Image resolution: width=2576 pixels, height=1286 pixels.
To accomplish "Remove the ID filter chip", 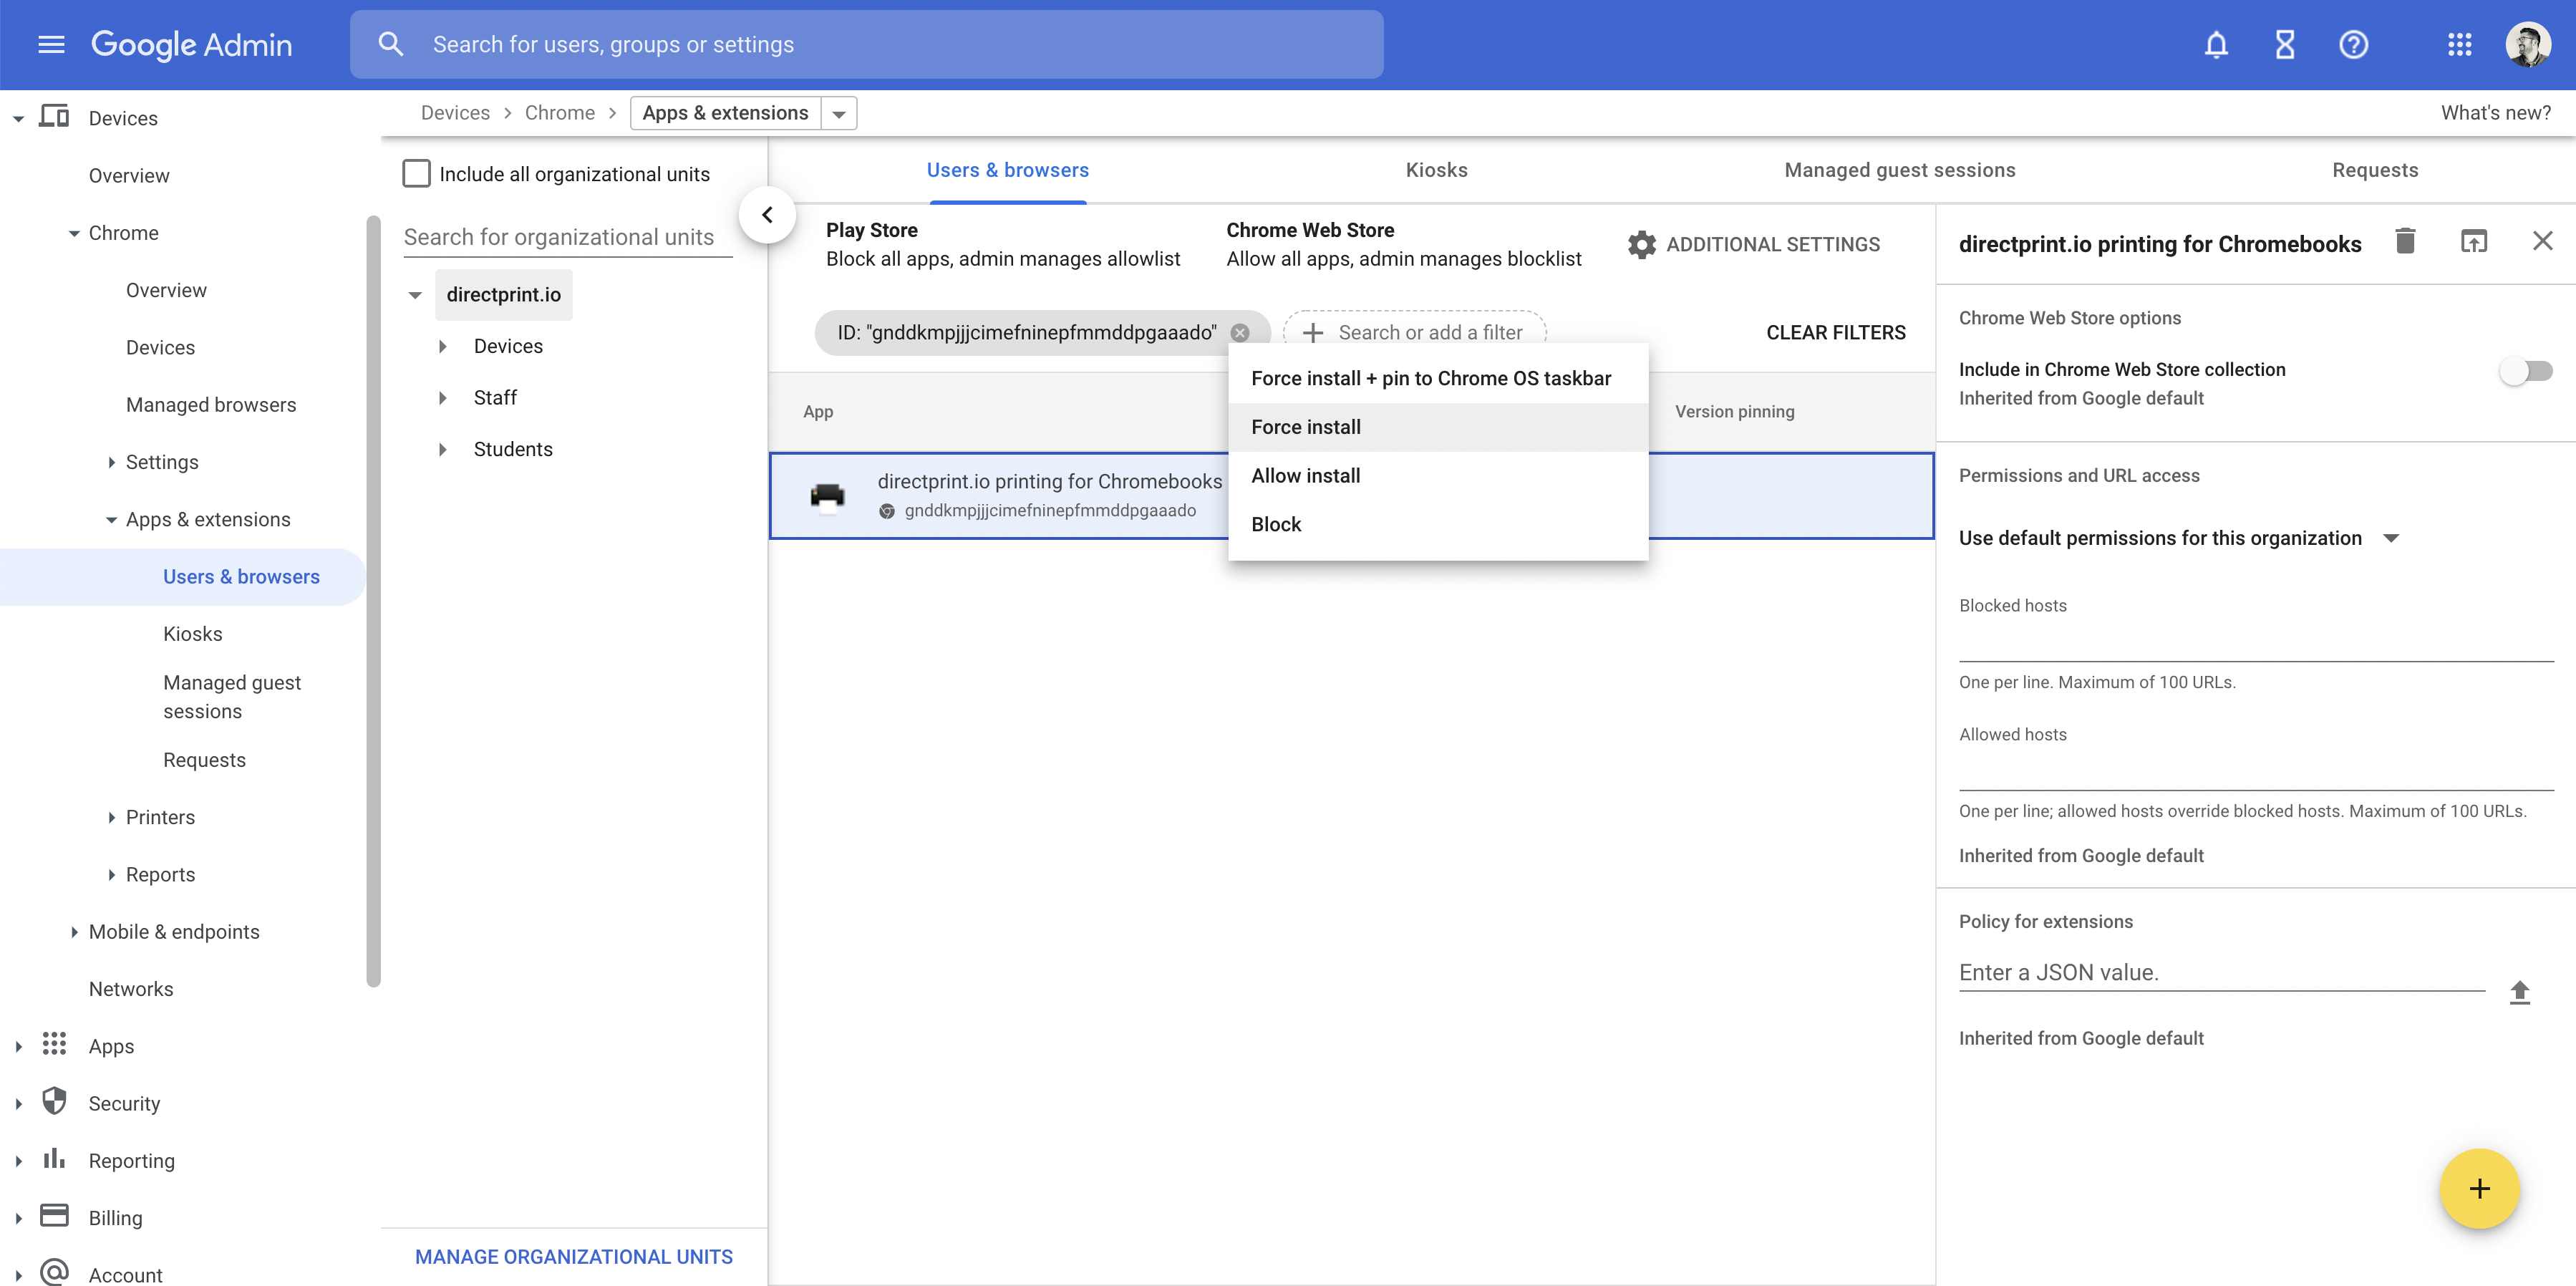I will pos(1240,332).
